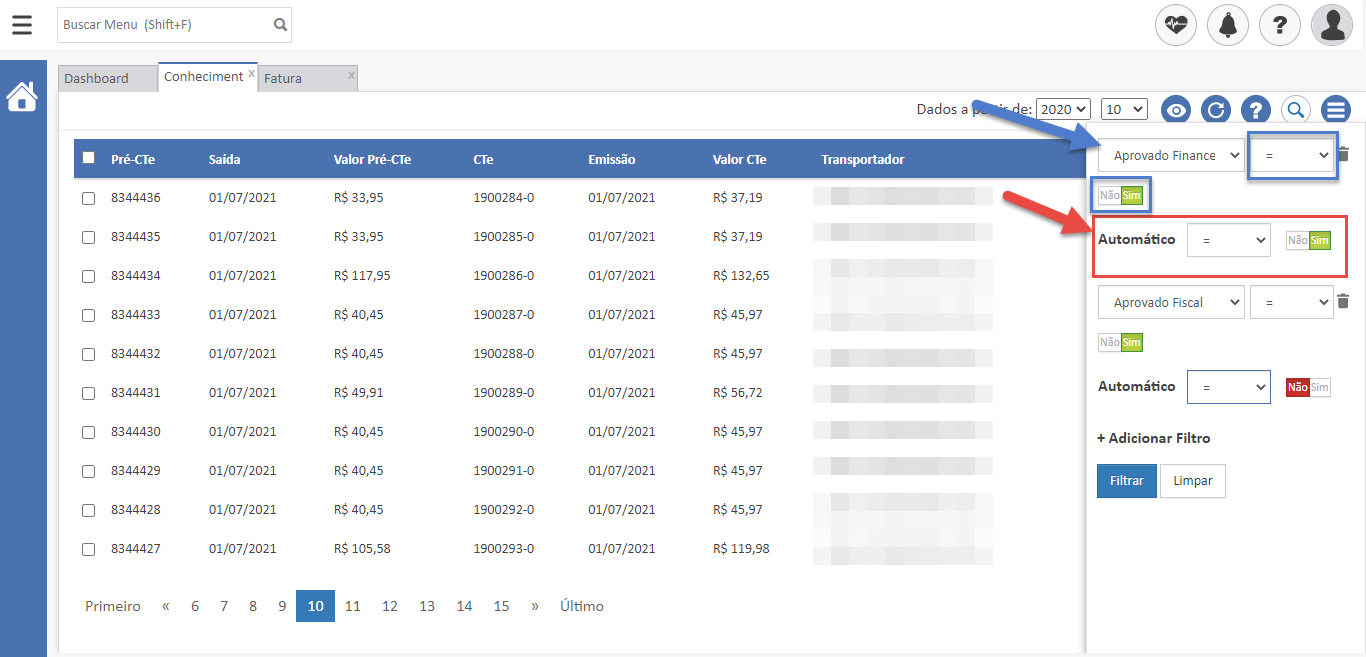
Task: Click the Filtrar button
Action: pos(1127,481)
